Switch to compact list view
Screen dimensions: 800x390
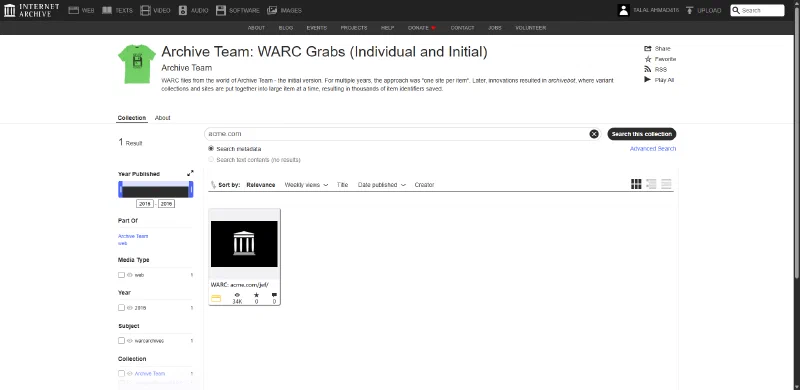tap(666, 184)
